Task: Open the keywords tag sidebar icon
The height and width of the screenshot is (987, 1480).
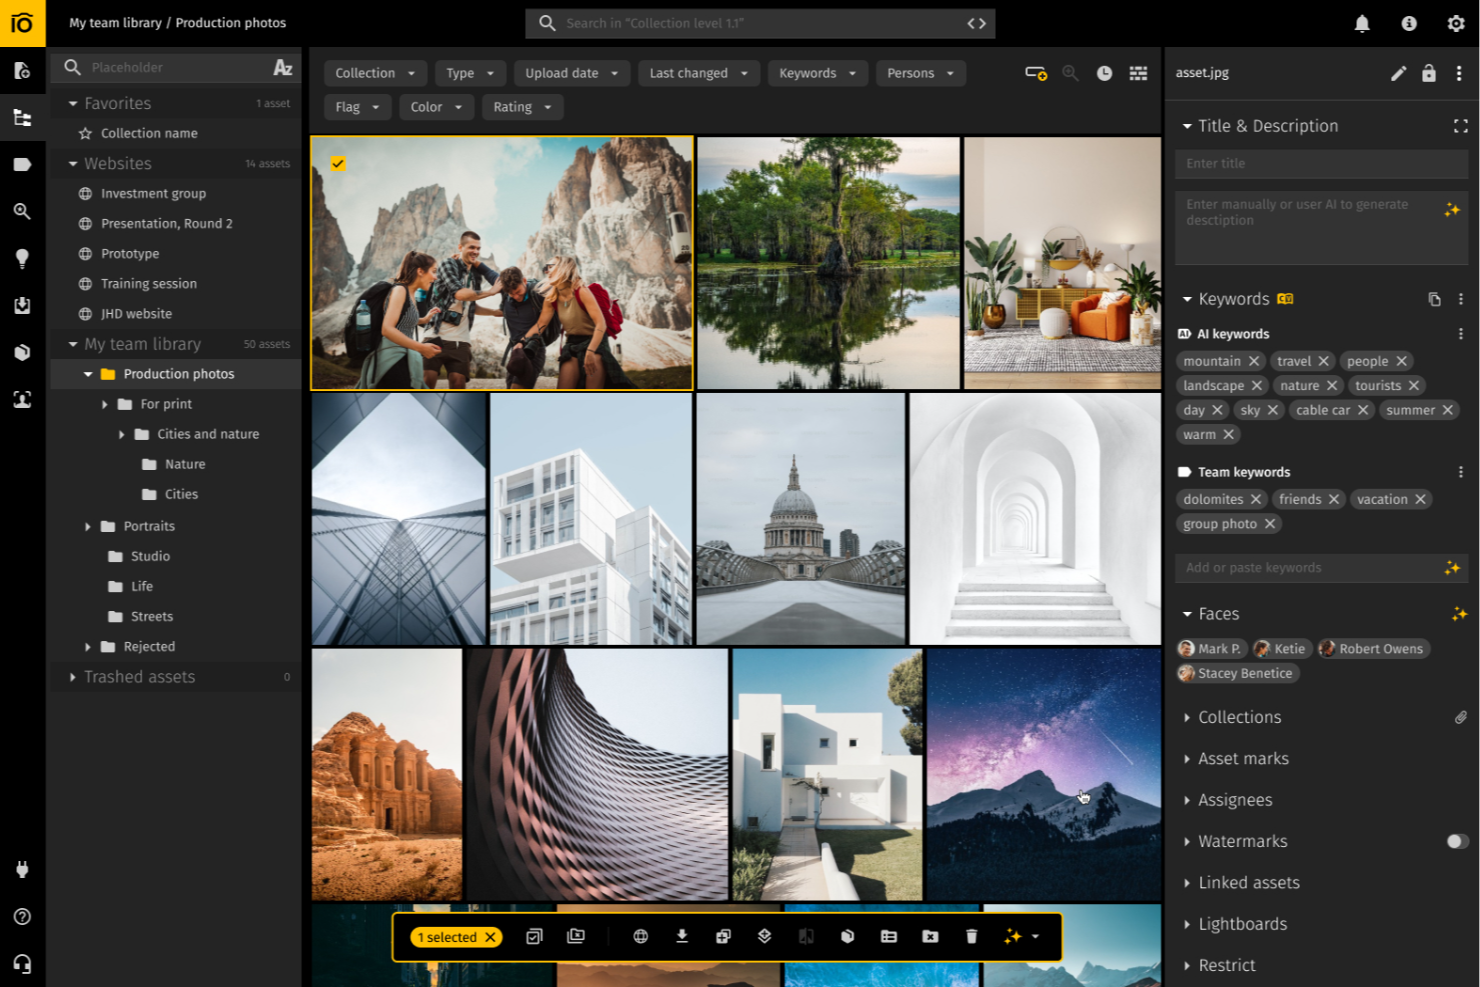Action: pos(22,164)
